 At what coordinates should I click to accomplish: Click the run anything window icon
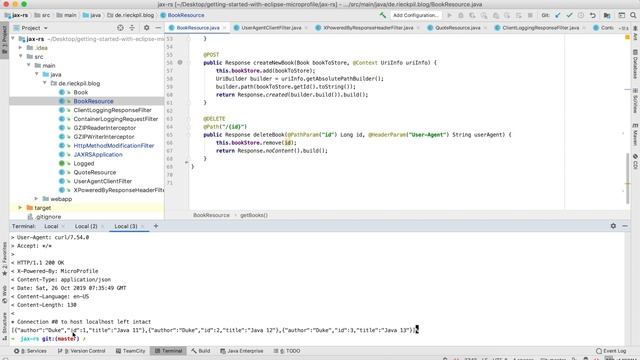(622, 15)
